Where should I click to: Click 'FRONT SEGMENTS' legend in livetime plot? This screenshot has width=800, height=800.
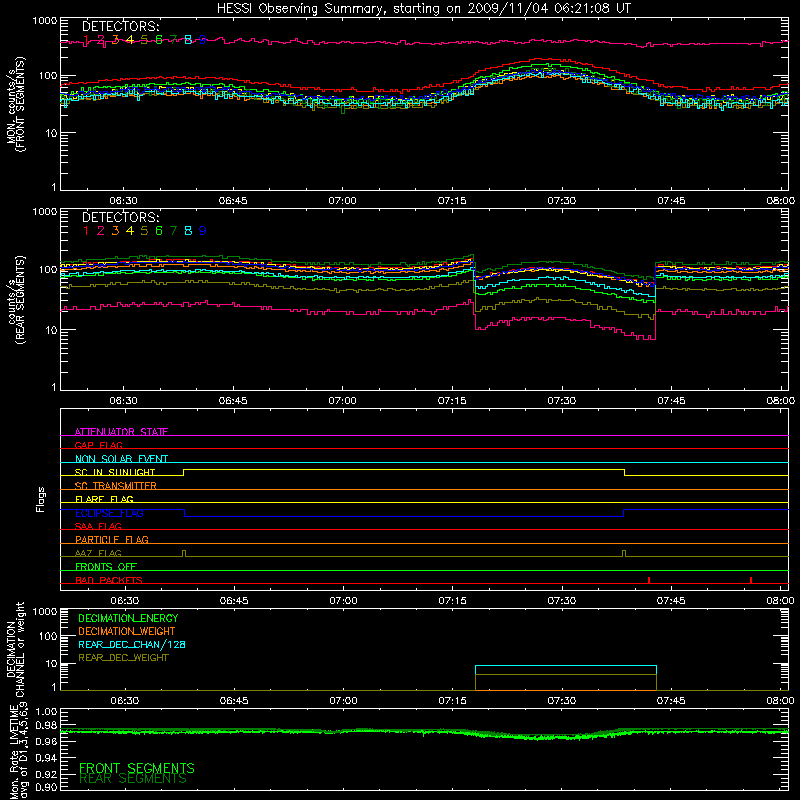(x=137, y=768)
